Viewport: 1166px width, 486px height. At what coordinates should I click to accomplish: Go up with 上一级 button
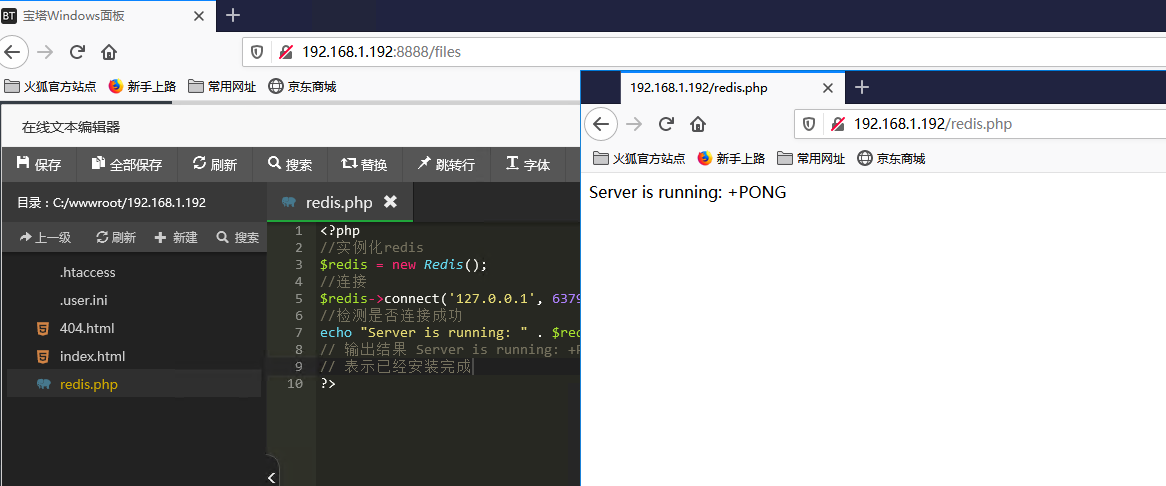(45, 237)
